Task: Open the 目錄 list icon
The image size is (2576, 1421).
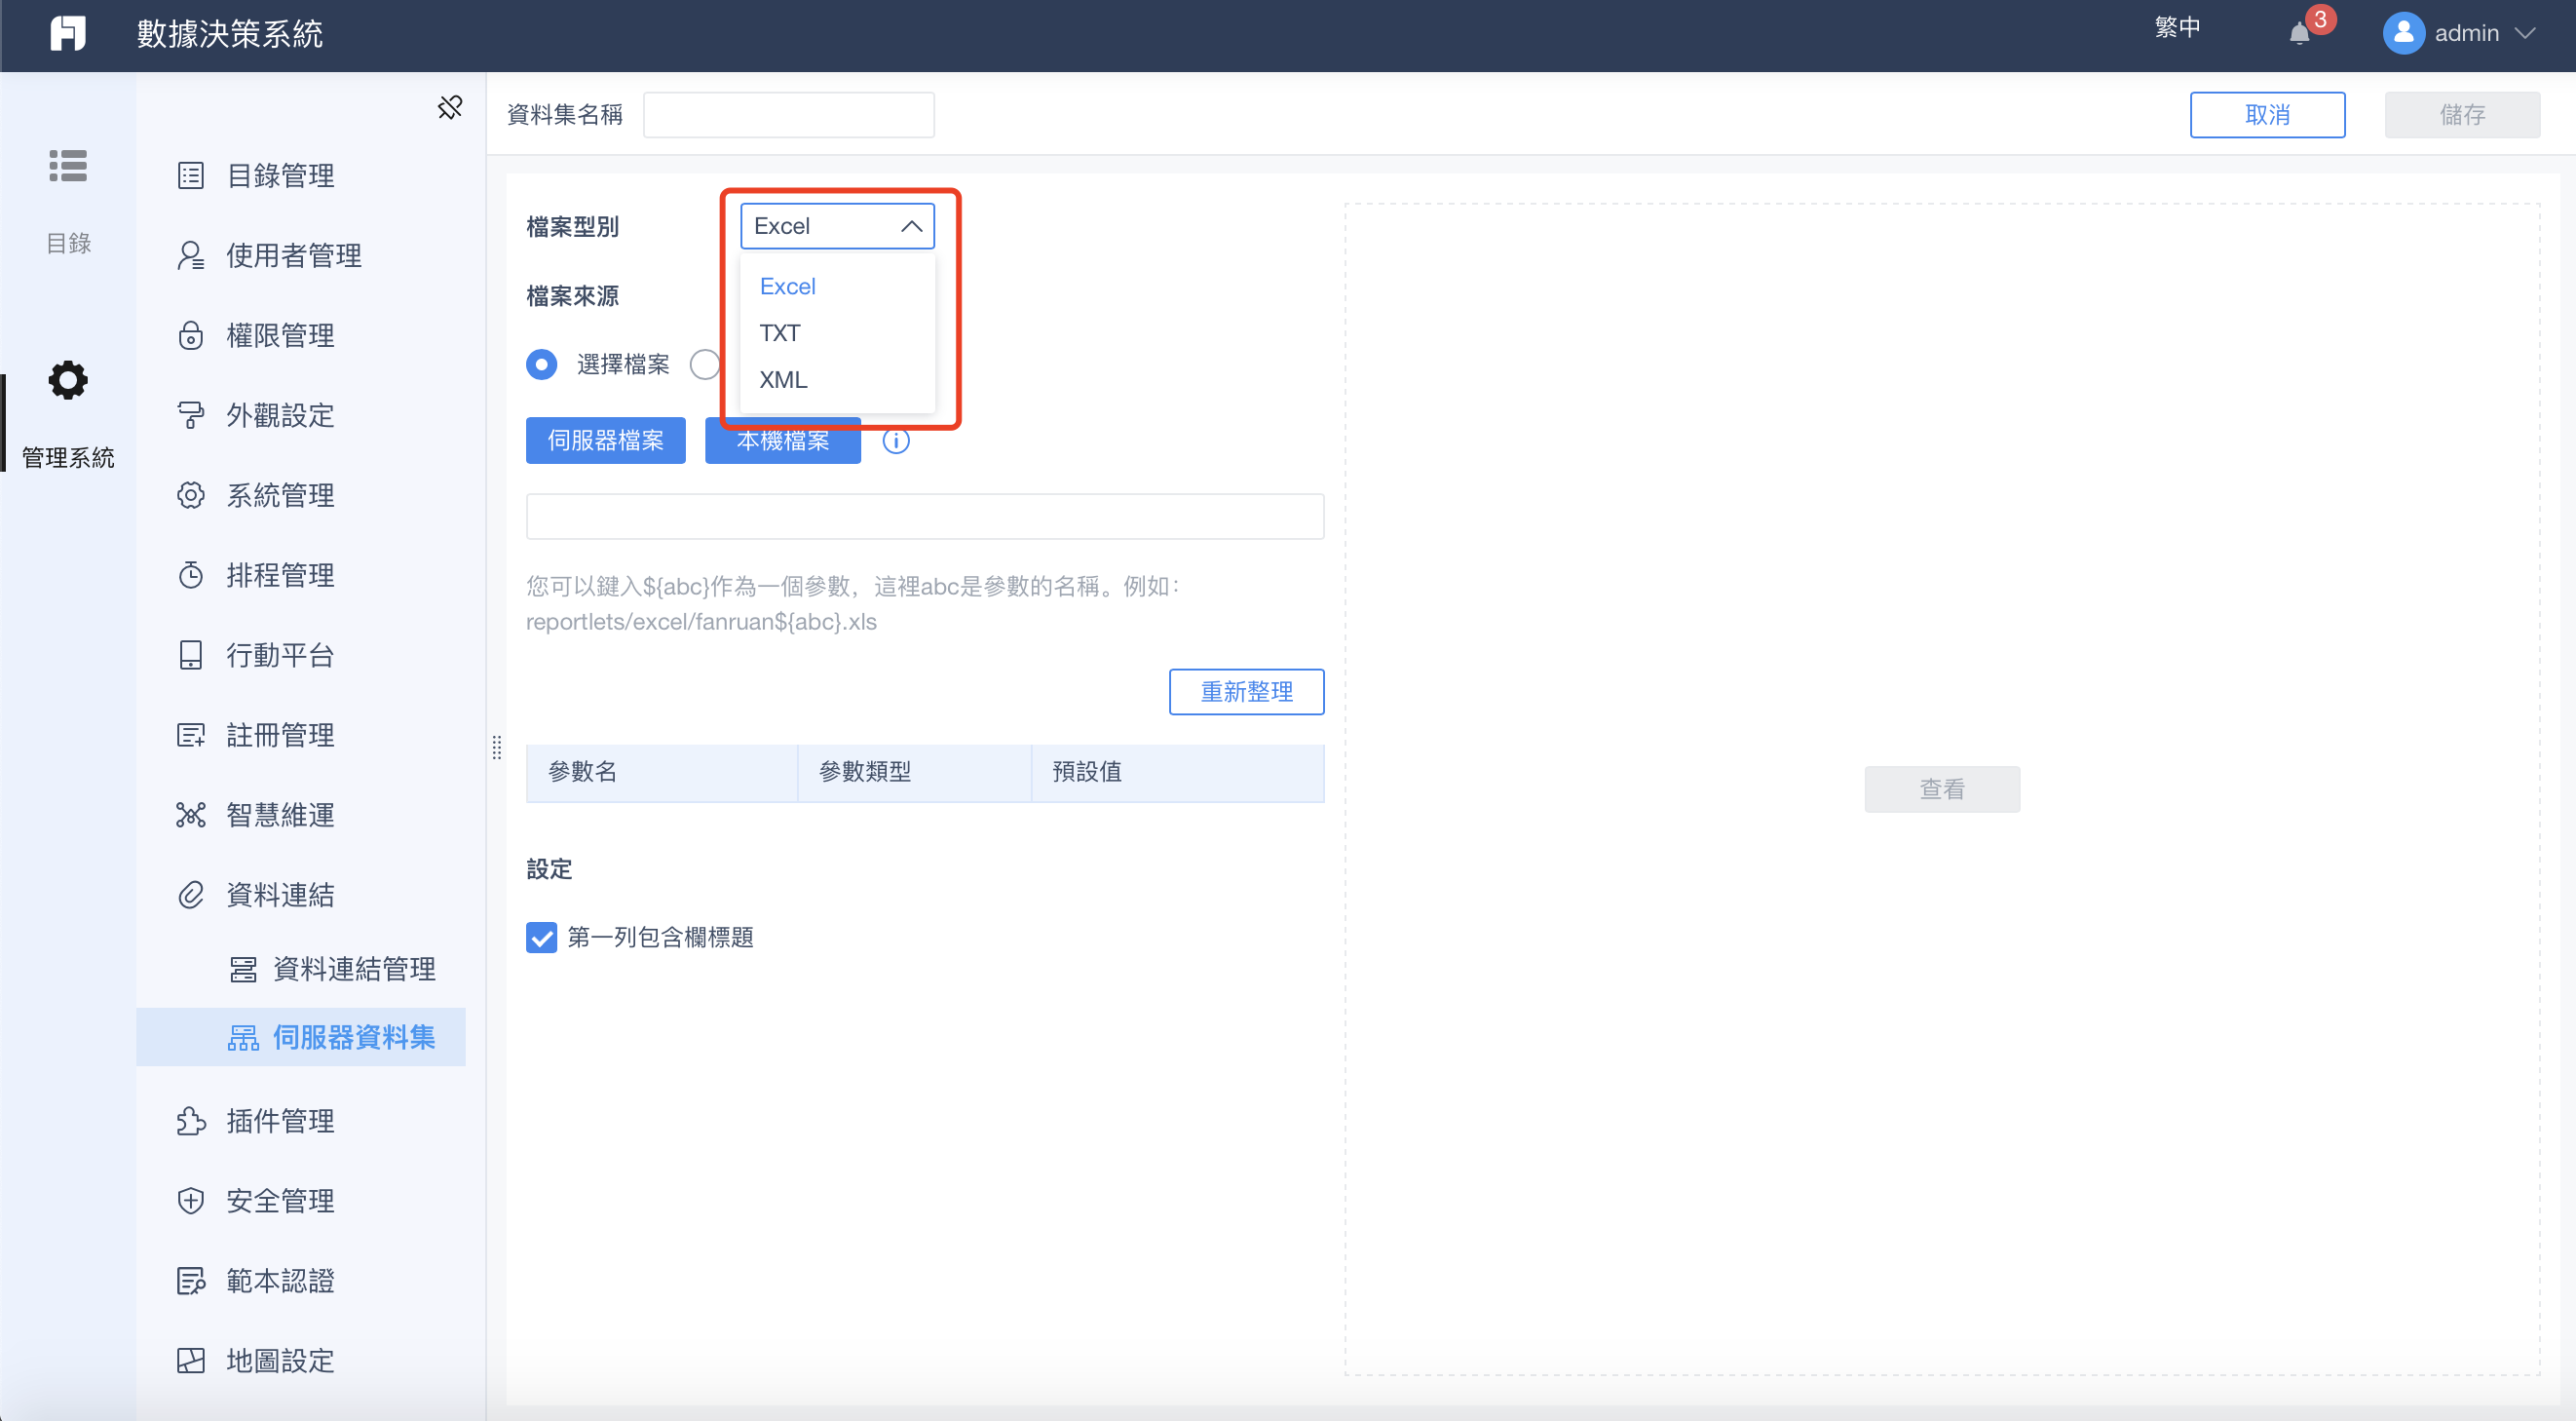Action: [68, 166]
